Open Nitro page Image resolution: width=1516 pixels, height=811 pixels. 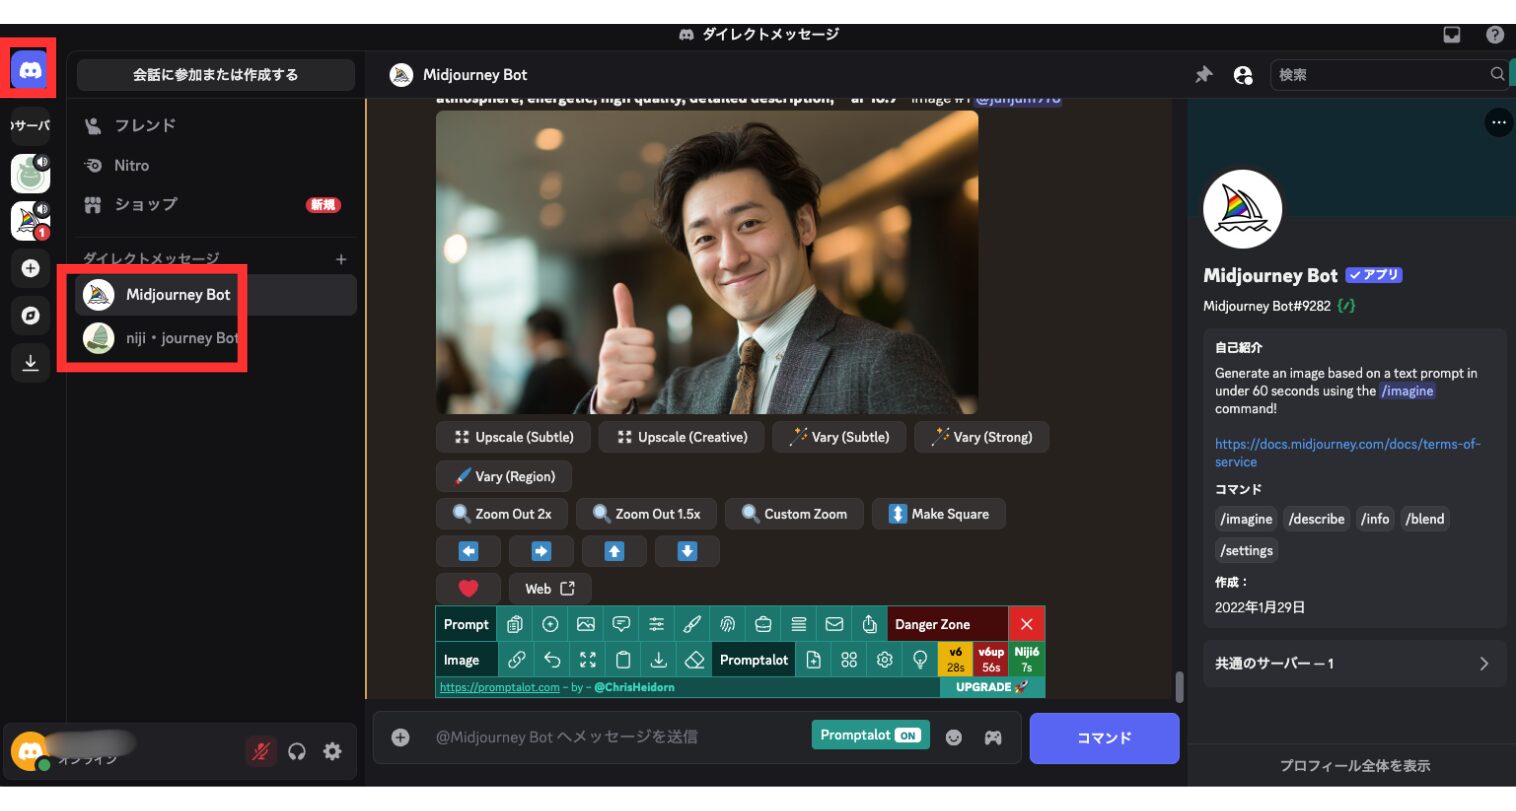(x=216, y=165)
